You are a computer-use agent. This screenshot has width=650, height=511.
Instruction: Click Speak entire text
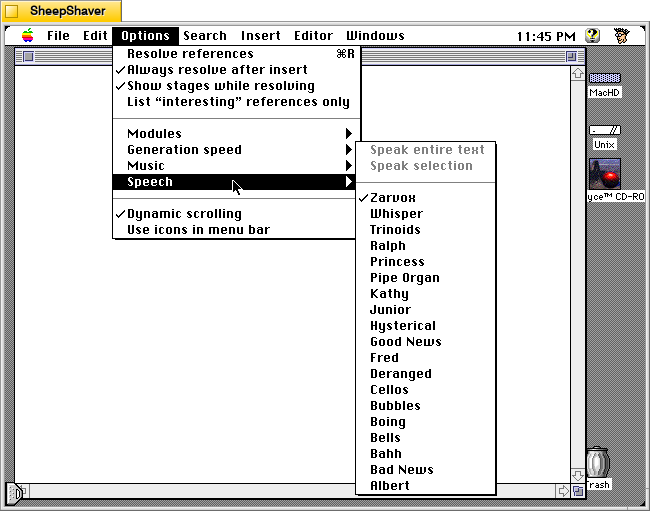[426, 150]
